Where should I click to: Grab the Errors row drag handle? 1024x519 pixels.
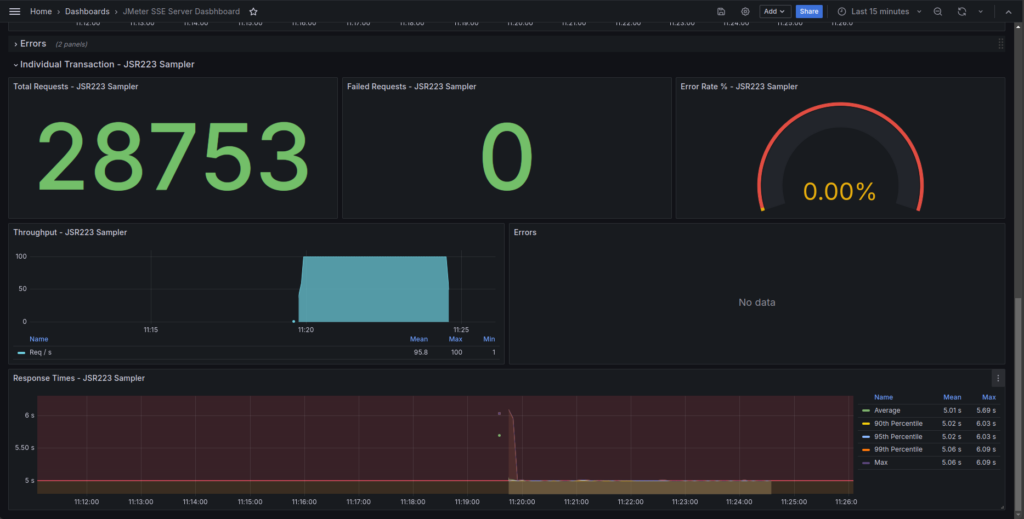[1000, 44]
